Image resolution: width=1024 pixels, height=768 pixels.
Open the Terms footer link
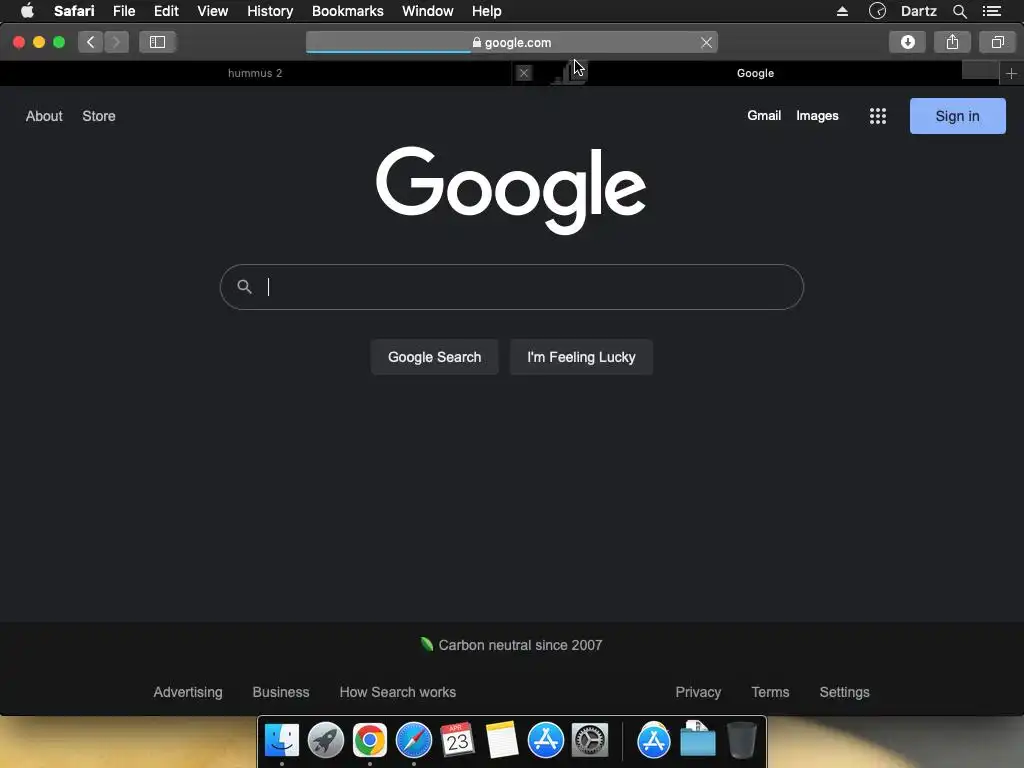(770, 692)
